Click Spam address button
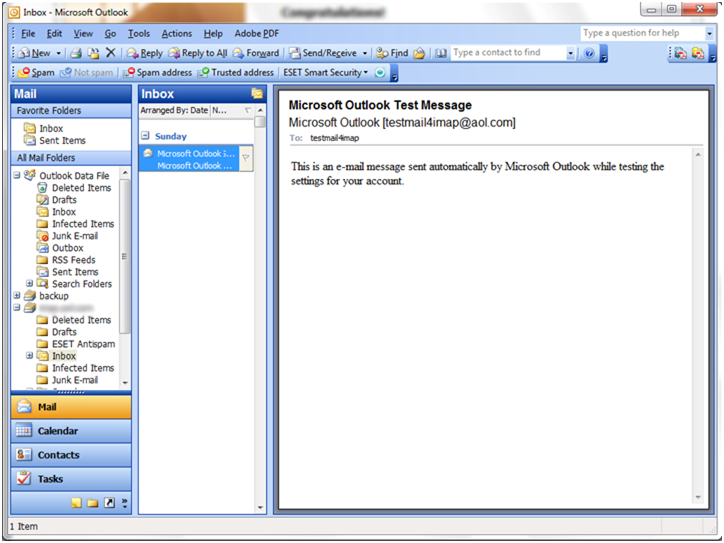Image resolution: width=724 pixels, height=543 pixels. 157,72
